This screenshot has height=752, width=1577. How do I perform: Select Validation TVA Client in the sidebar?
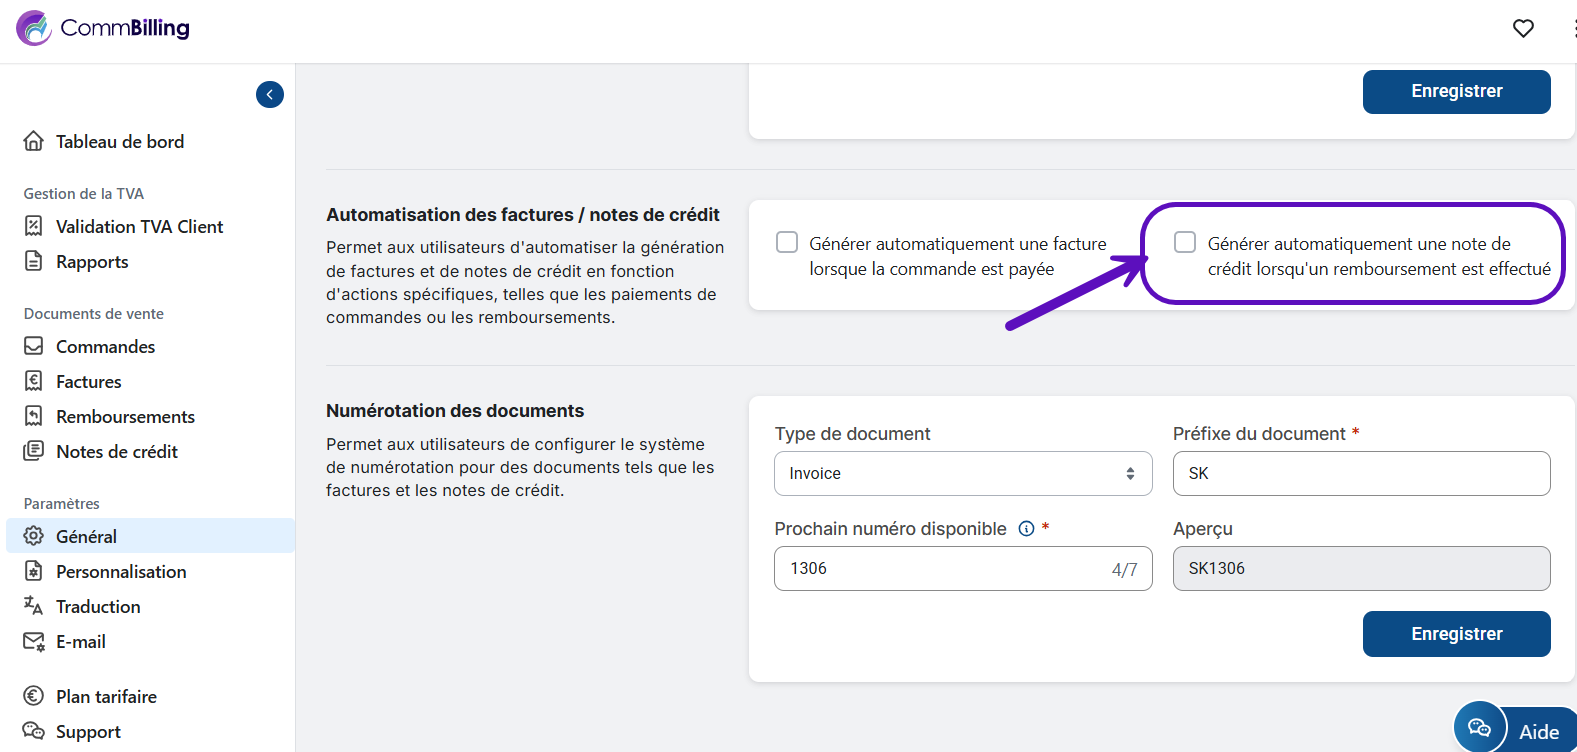point(139,226)
